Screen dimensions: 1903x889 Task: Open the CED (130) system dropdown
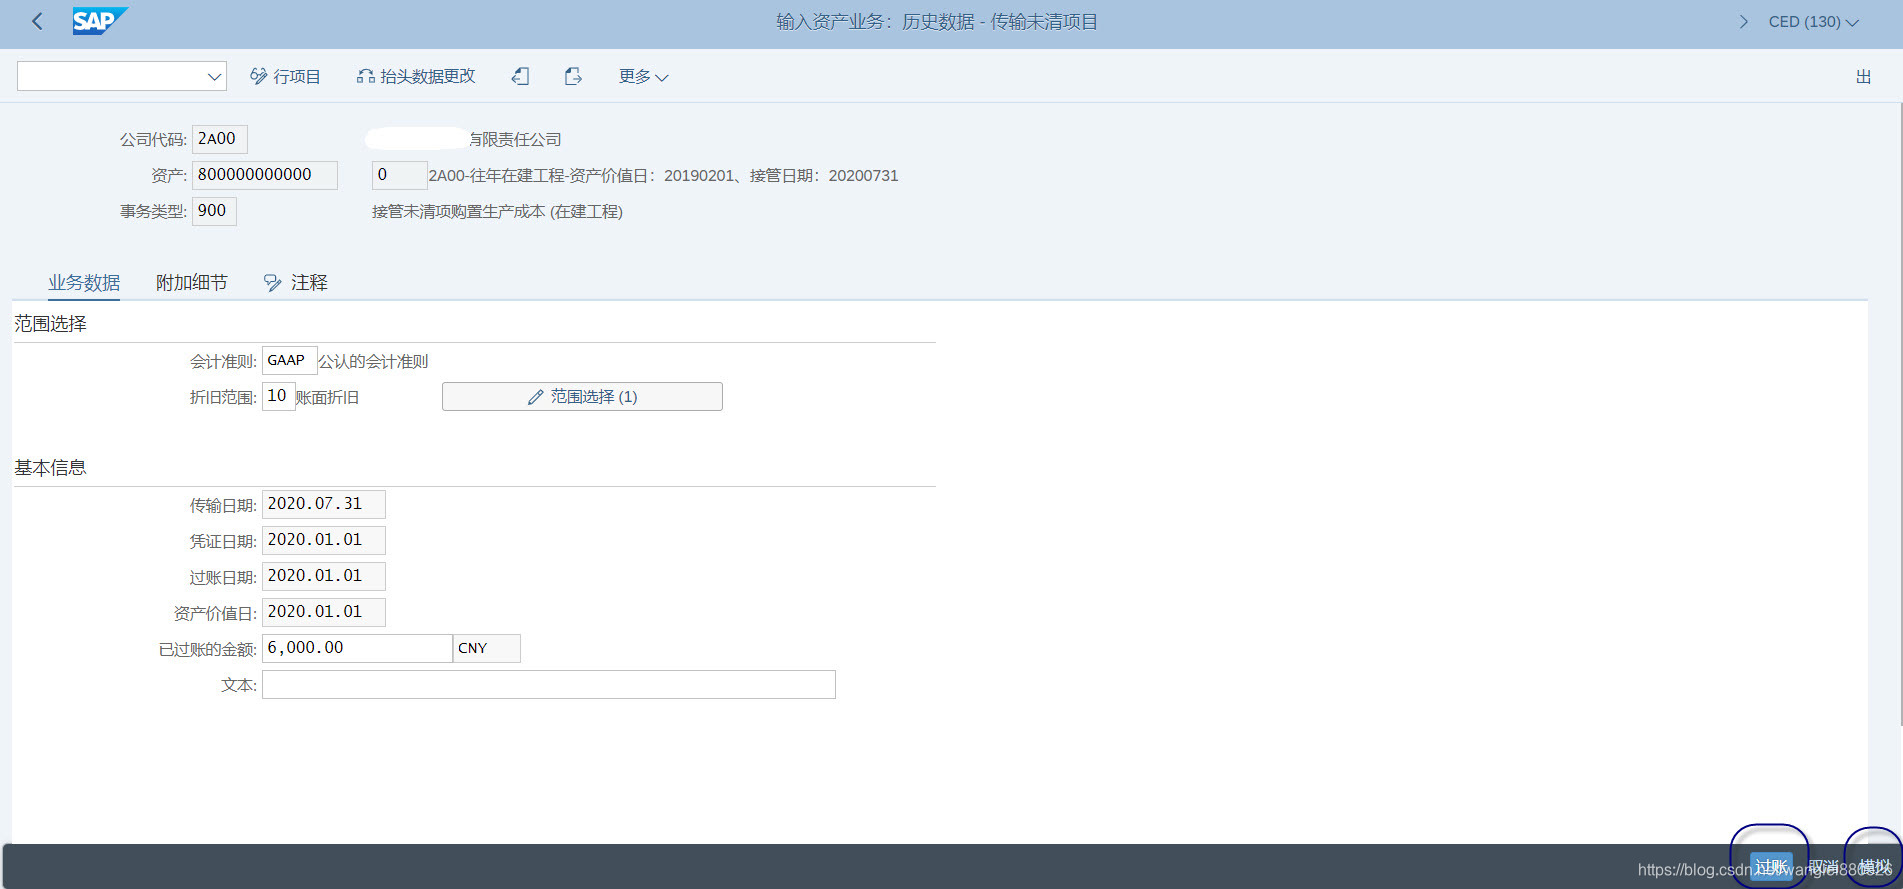pos(1813,21)
